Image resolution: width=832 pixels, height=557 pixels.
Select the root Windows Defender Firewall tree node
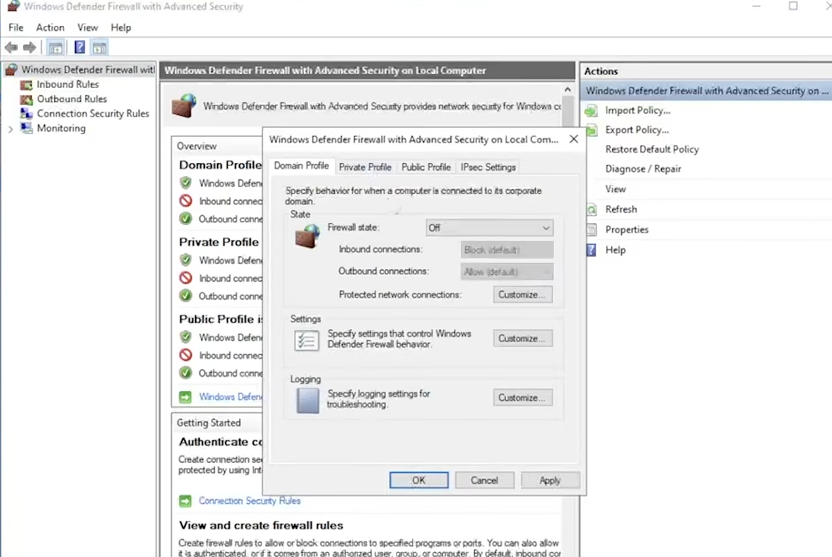pos(88,69)
